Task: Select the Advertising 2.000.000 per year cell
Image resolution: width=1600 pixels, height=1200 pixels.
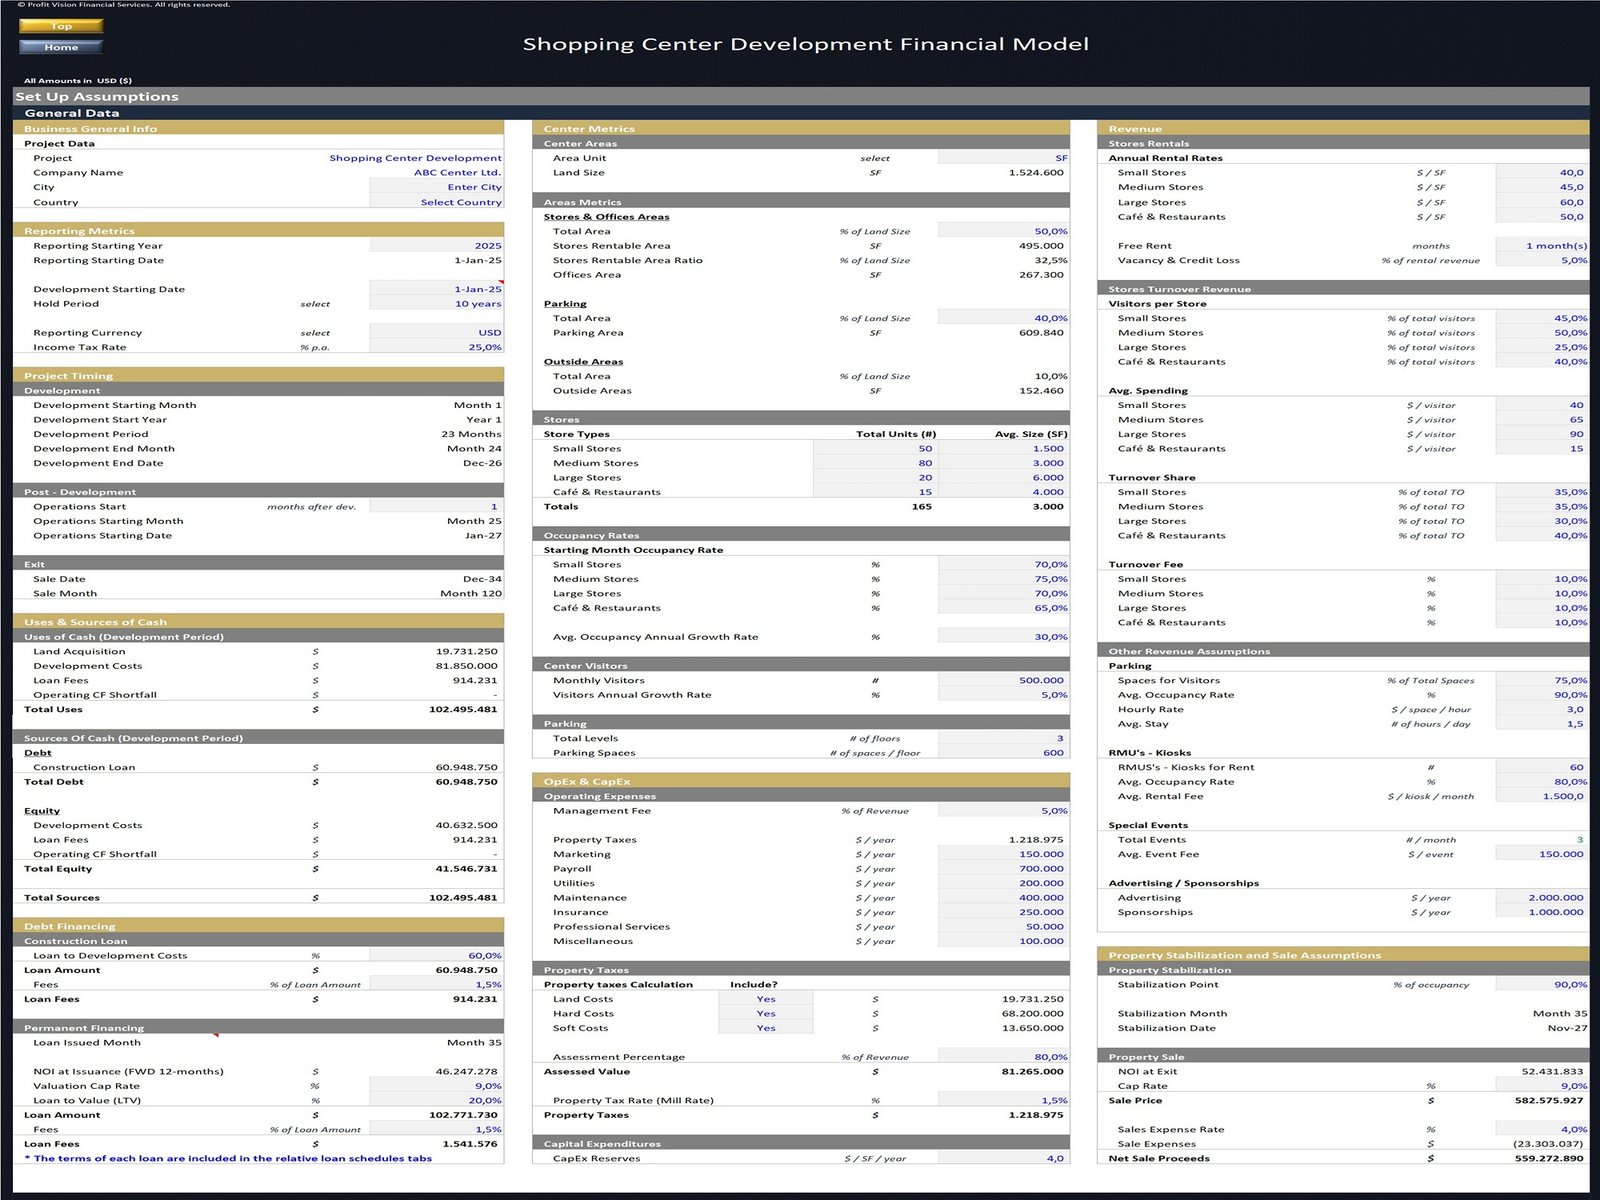Action: 1542,898
